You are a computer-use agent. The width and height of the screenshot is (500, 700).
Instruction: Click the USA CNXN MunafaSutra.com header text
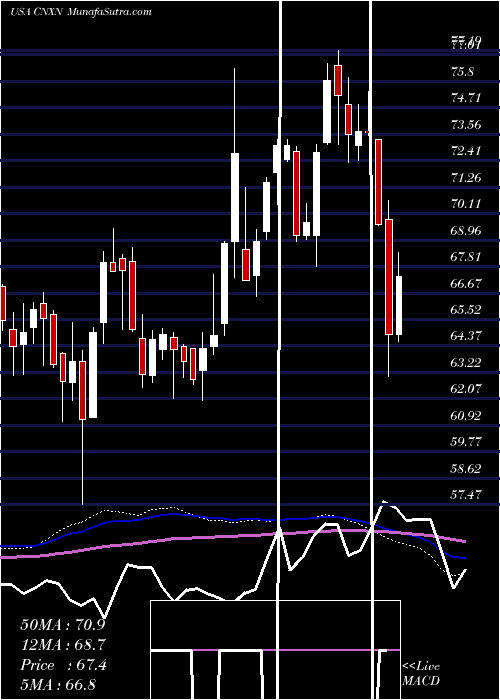click(x=81, y=12)
